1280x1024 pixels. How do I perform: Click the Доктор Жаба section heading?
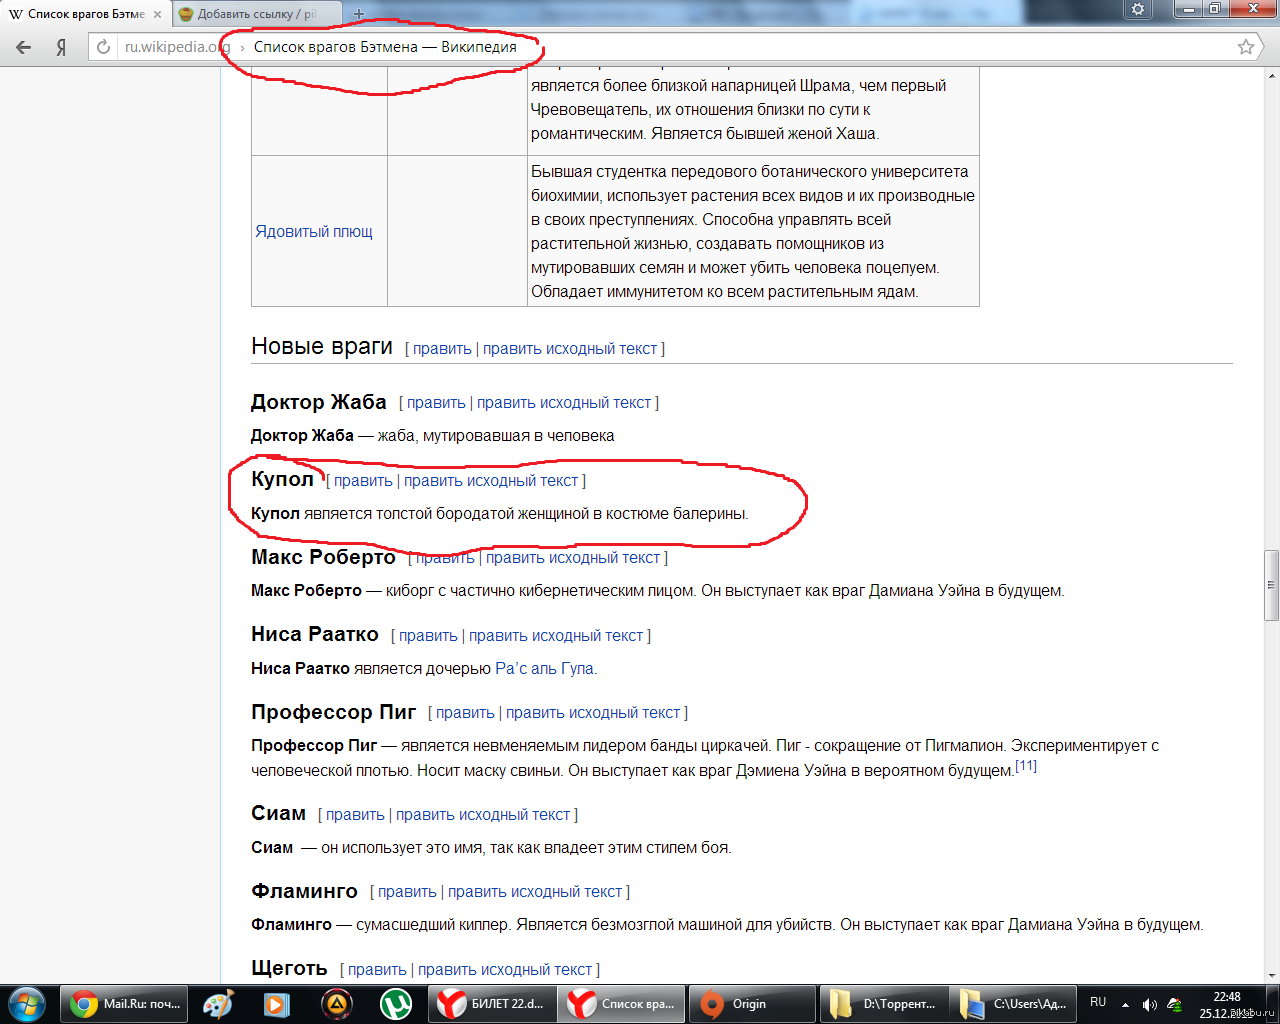318,401
